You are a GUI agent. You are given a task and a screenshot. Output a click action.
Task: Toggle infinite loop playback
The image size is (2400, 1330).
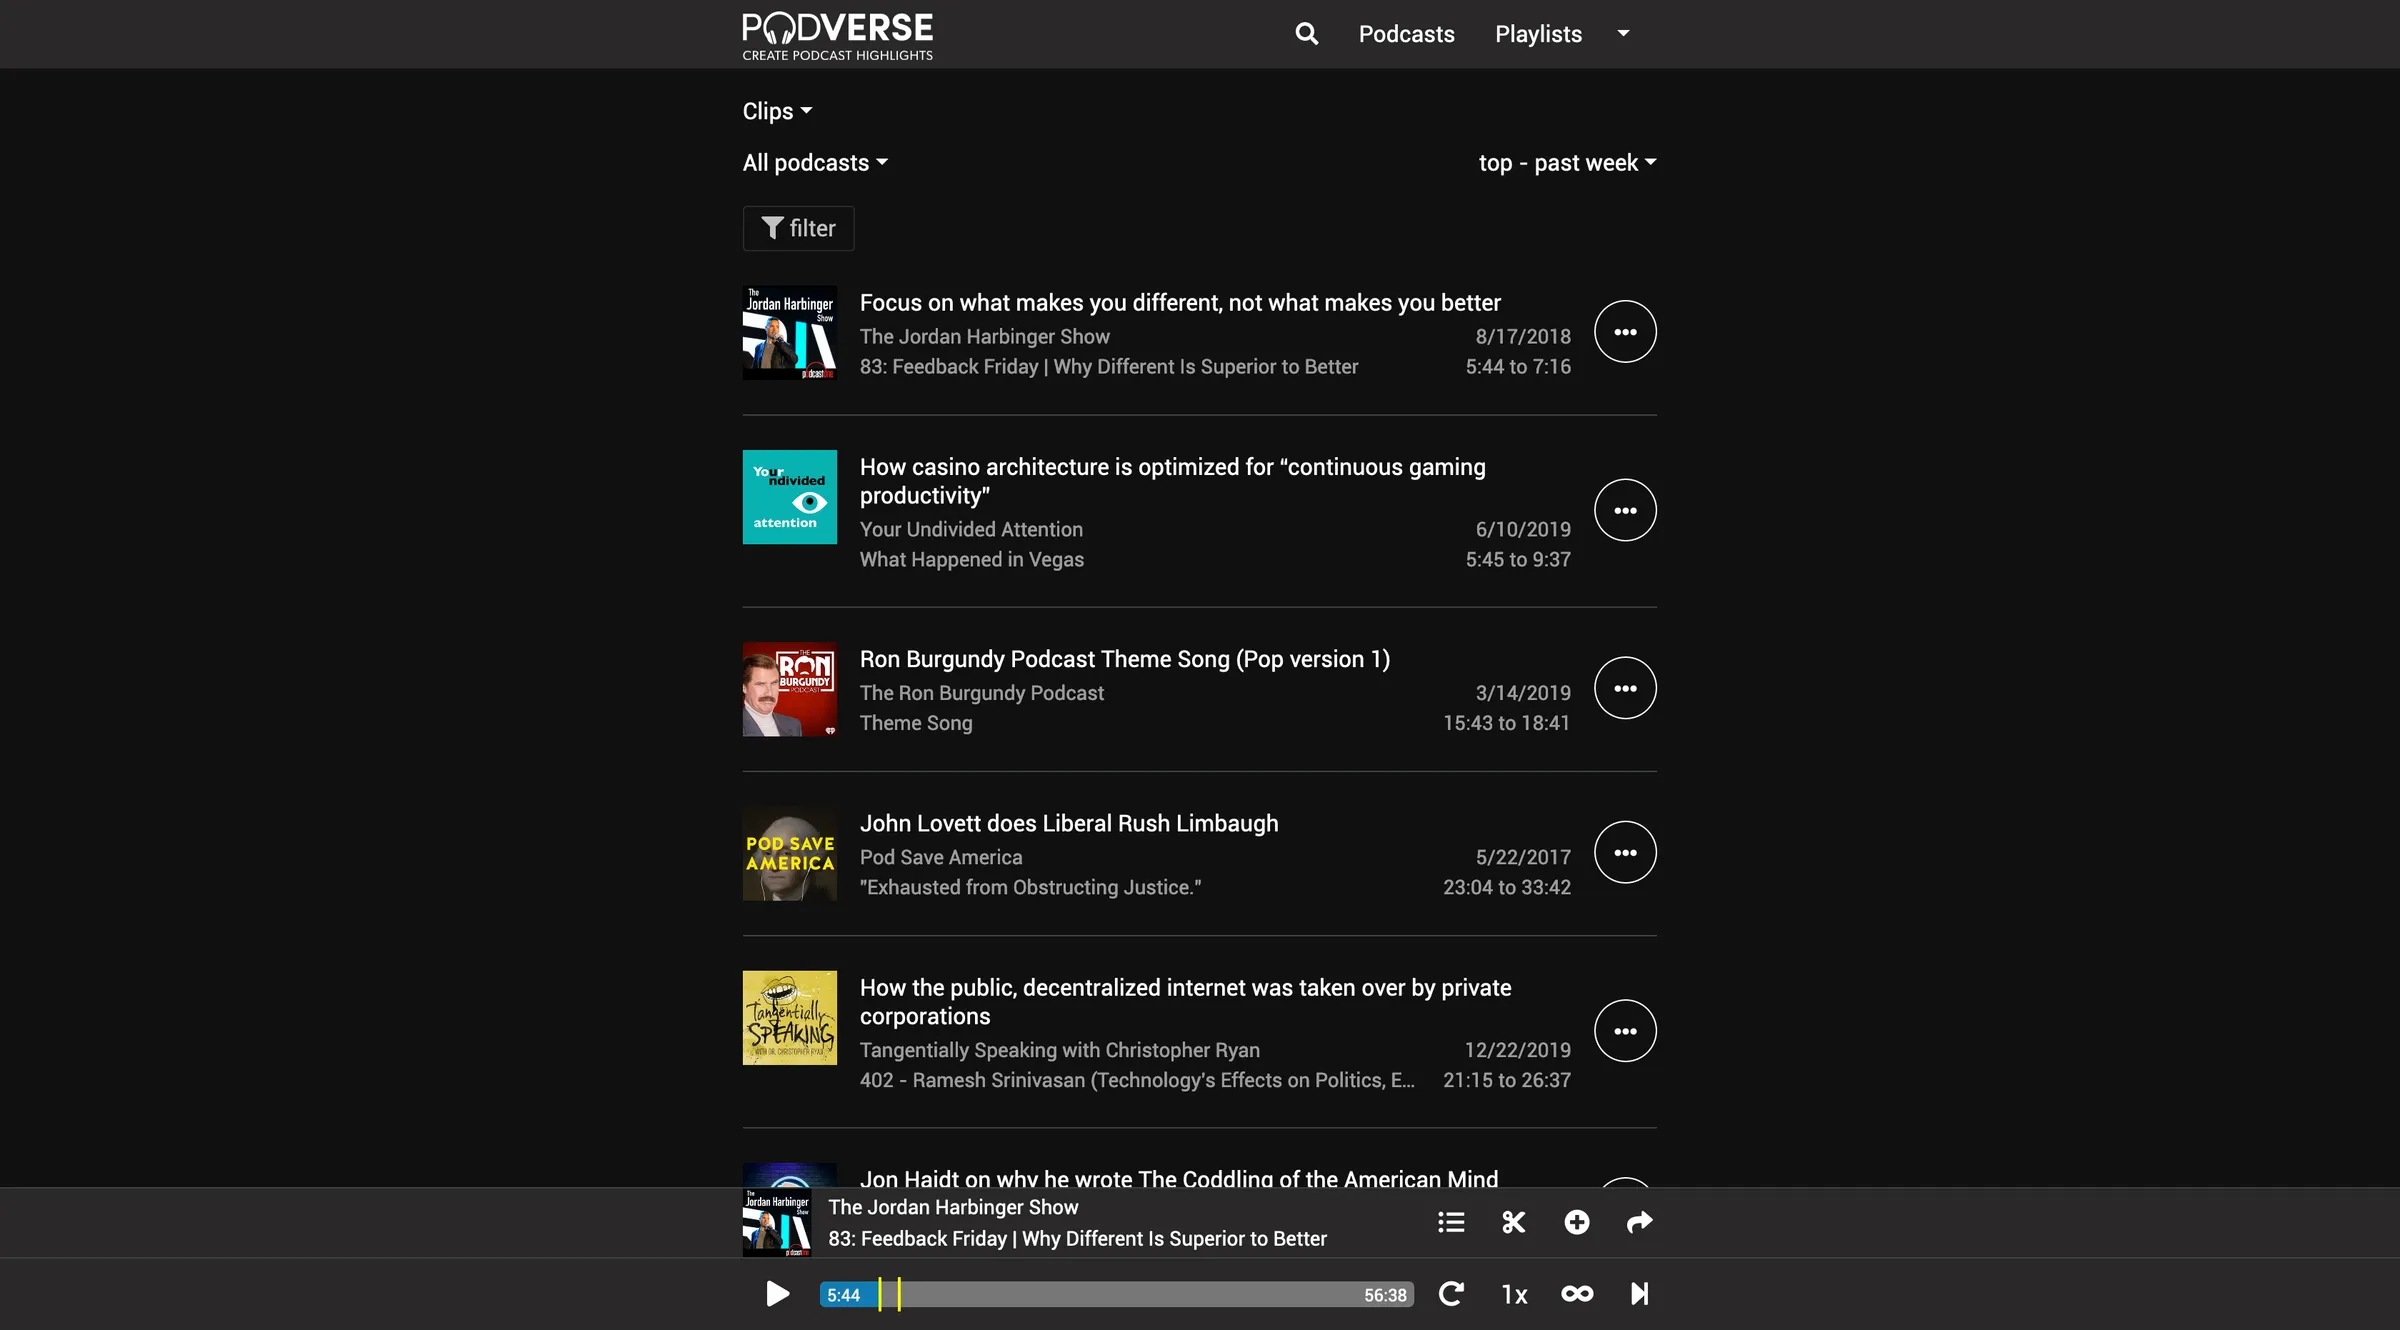tap(1577, 1294)
